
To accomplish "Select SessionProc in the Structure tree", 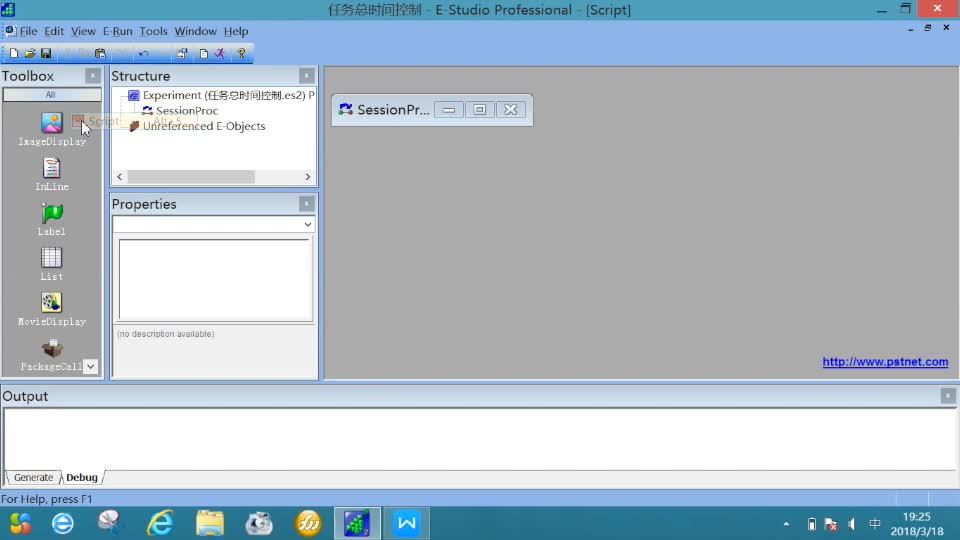I will [180, 111].
